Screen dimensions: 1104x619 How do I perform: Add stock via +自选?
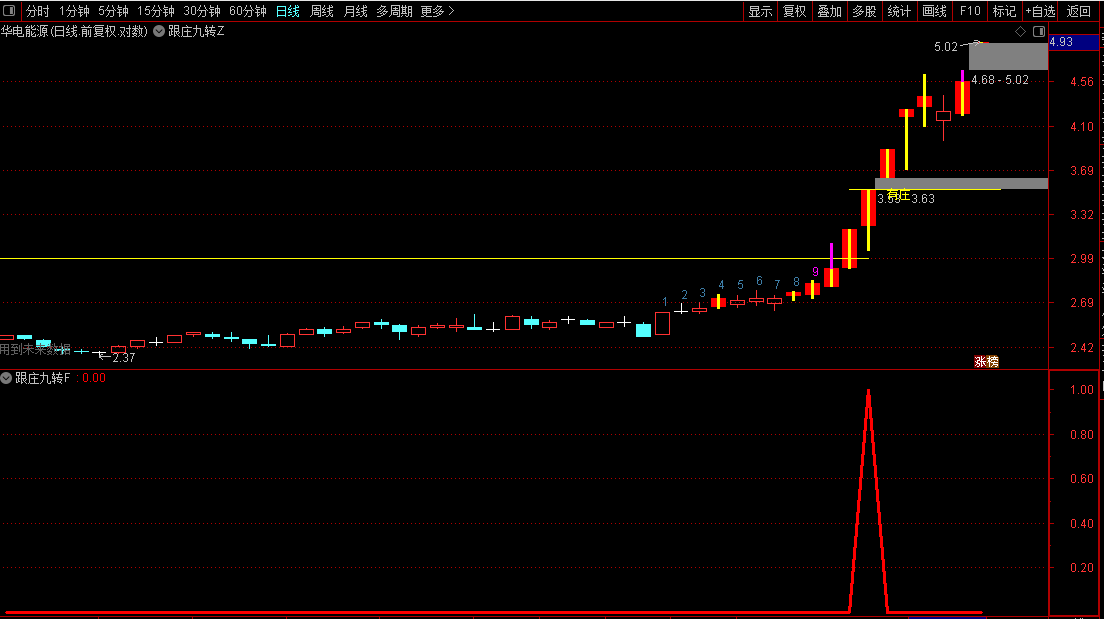coord(1041,11)
